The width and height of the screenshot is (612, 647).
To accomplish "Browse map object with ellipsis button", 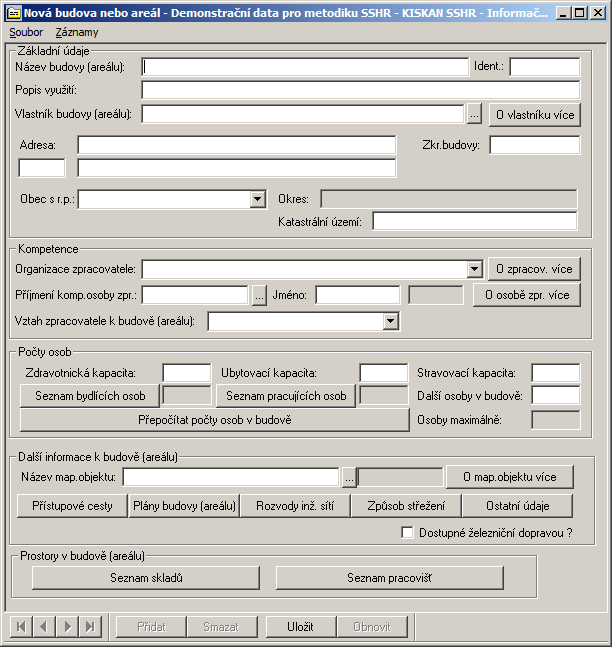I will 349,478.
